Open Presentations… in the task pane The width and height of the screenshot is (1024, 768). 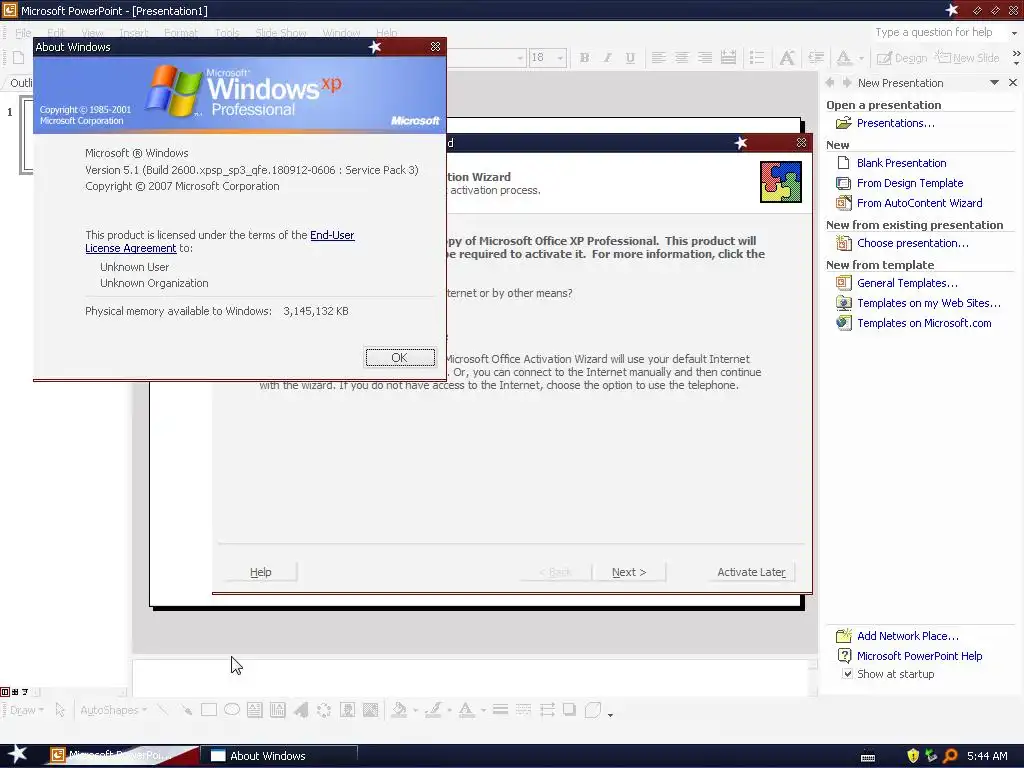click(895, 123)
